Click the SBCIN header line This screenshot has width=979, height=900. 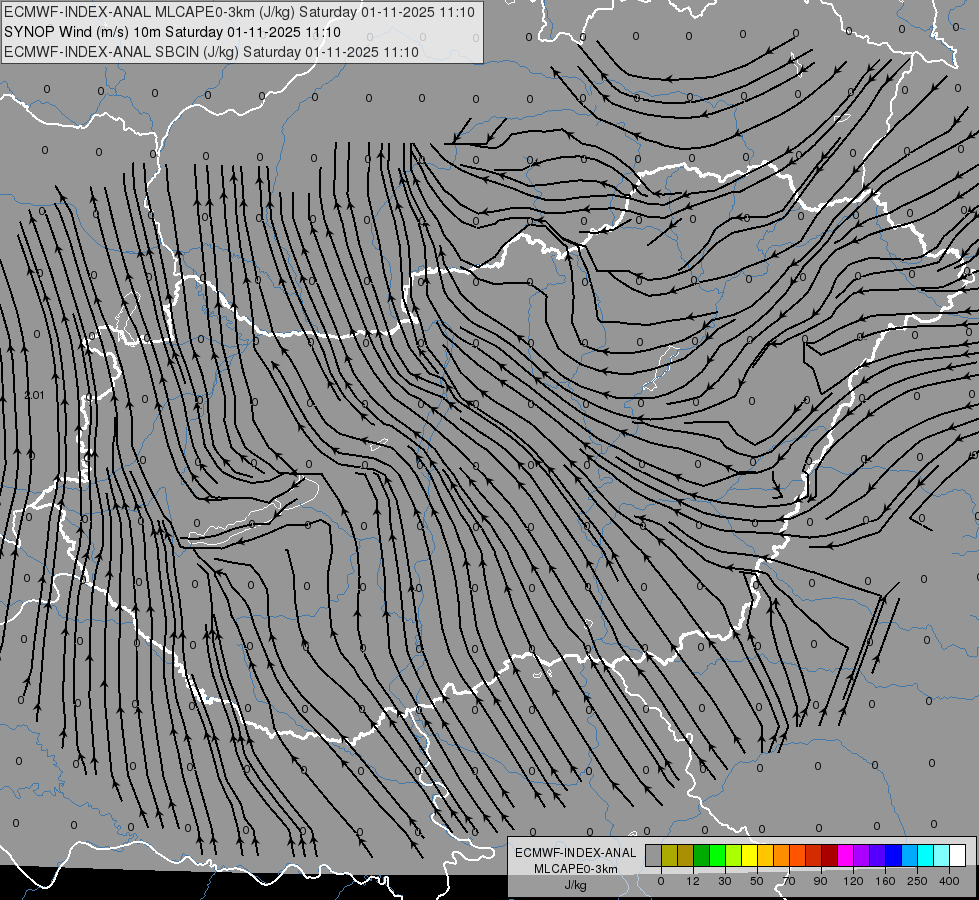coord(211,52)
